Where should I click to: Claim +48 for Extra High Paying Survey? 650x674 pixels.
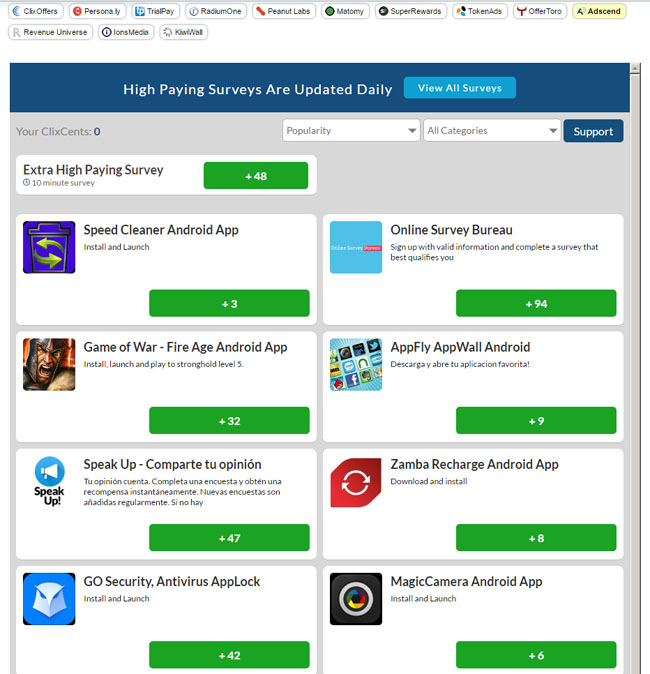click(x=256, y=175)
